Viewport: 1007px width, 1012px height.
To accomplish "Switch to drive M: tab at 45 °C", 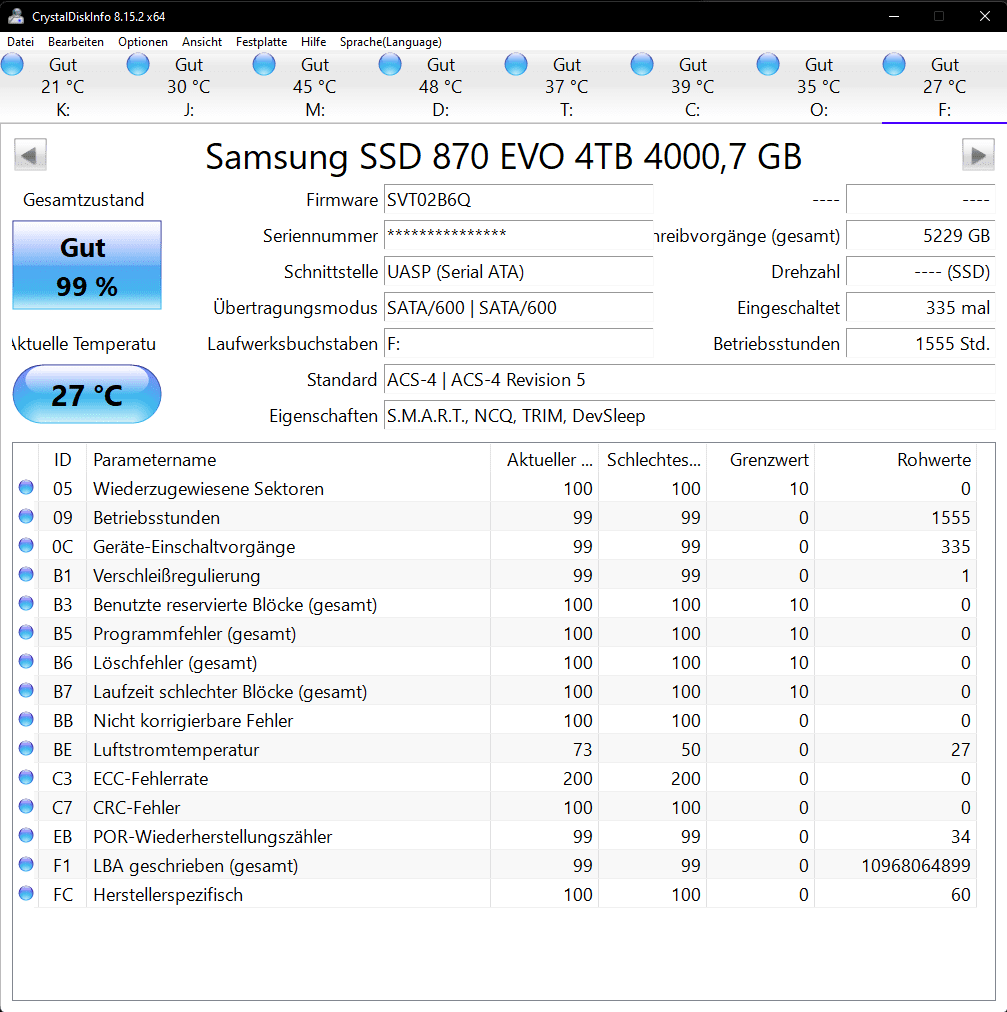I will click(314, 87).
